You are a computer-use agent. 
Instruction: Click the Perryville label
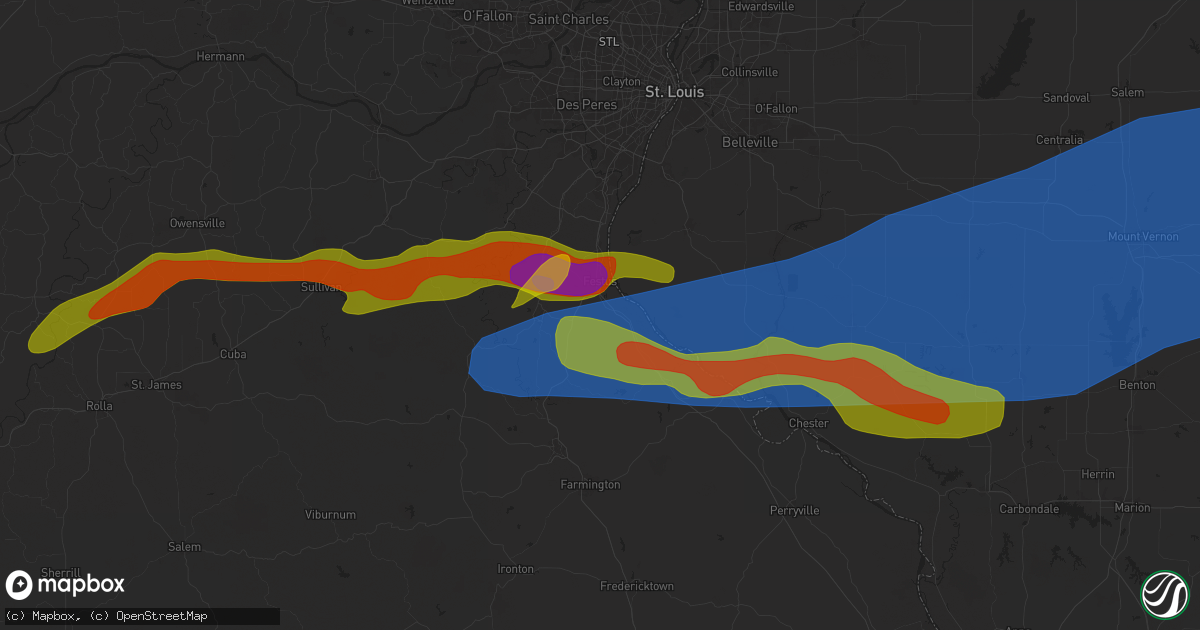pyautogui.click(x=795, y=511)
